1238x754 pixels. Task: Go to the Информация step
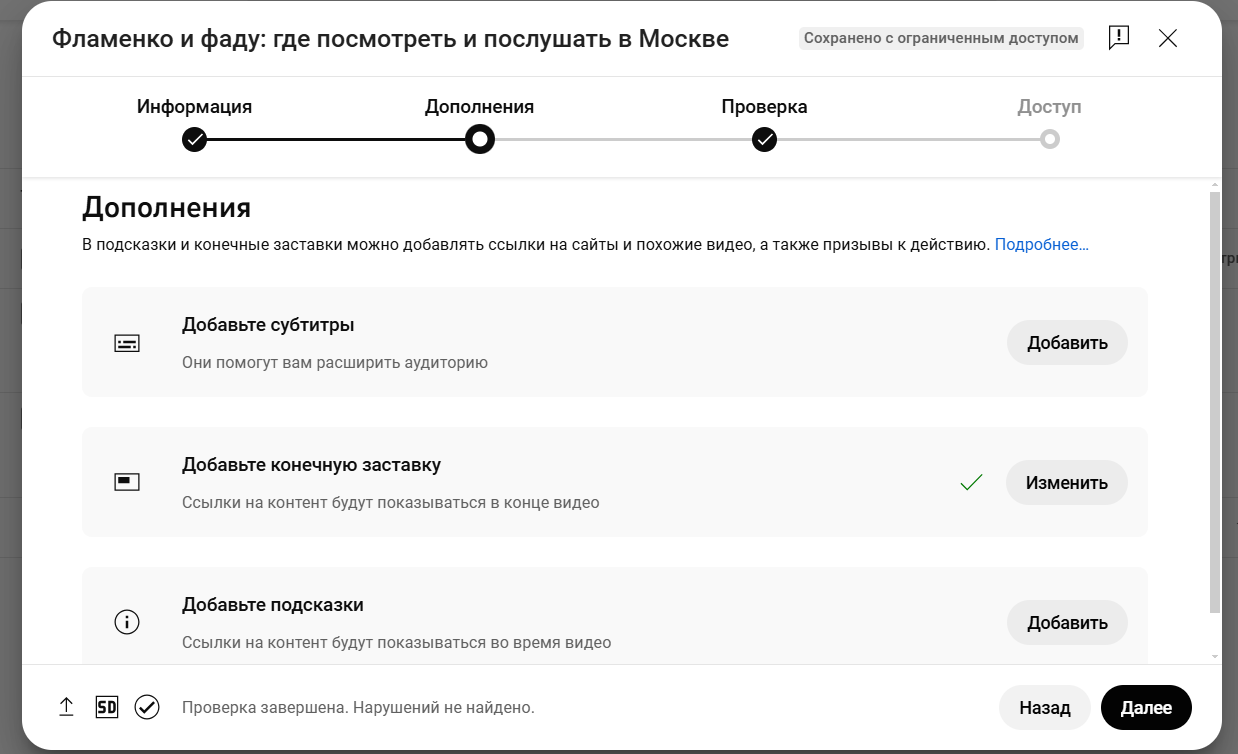click(x=194, y=139)
